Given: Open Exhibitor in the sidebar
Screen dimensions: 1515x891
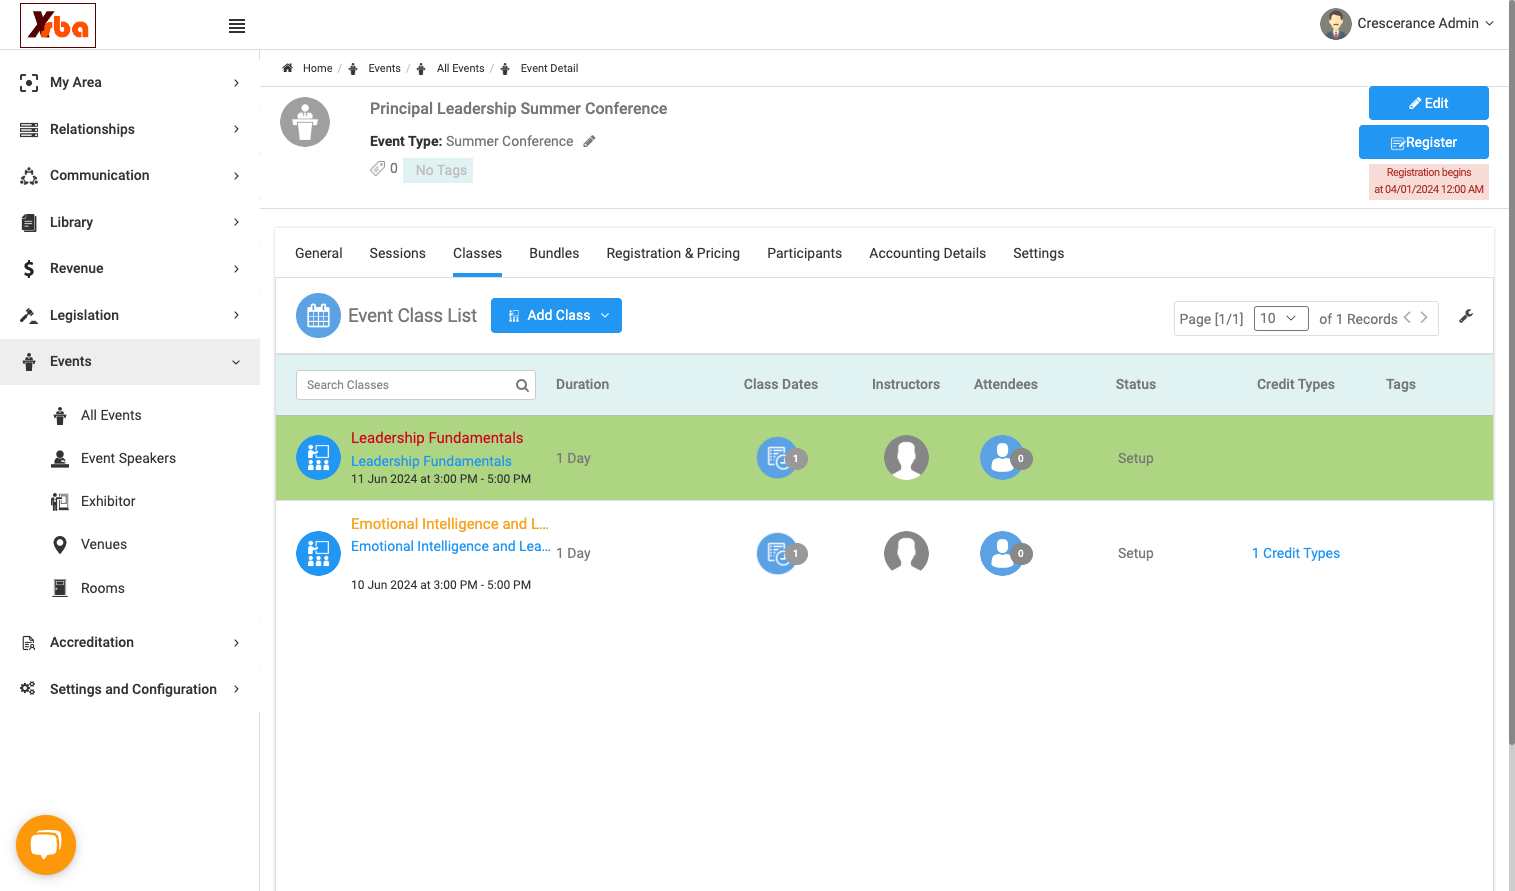Looking at the screenshot, I should pos(108,501).
